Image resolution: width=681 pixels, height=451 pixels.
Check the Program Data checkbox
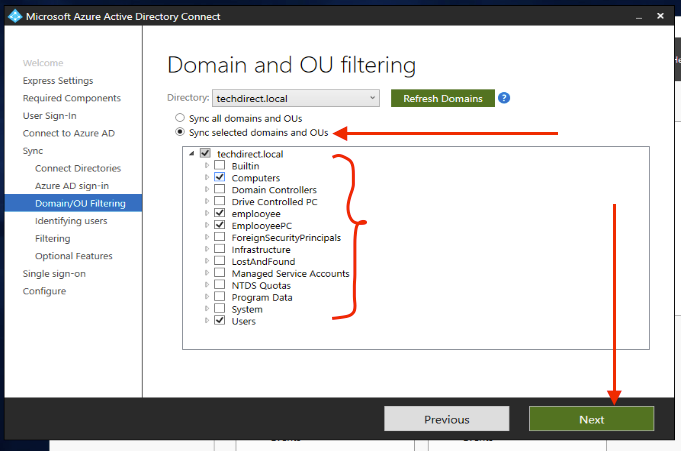[220, 296]
